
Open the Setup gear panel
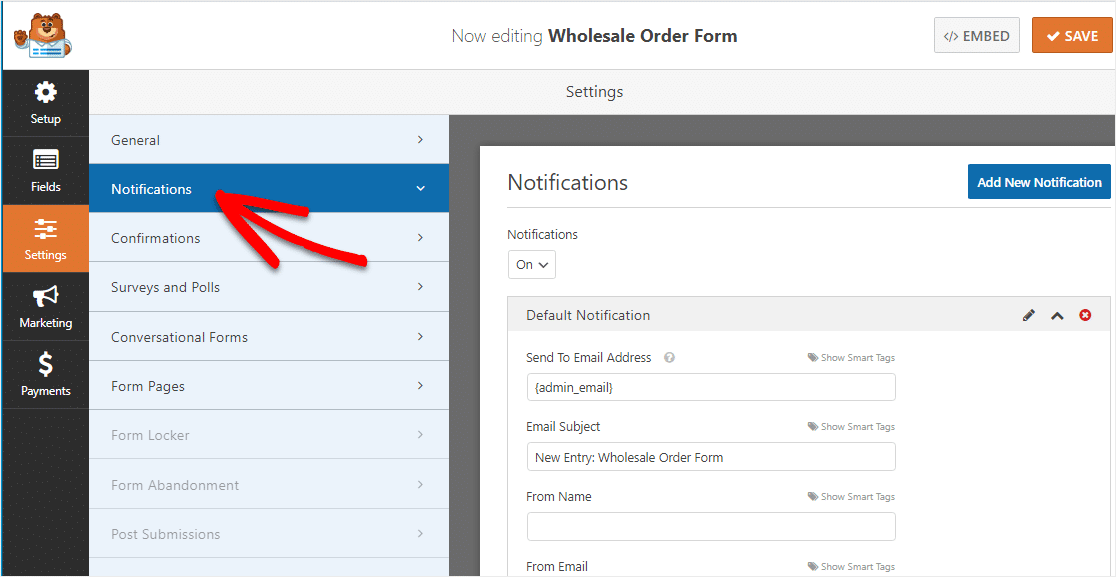click(x=46, y=104)
